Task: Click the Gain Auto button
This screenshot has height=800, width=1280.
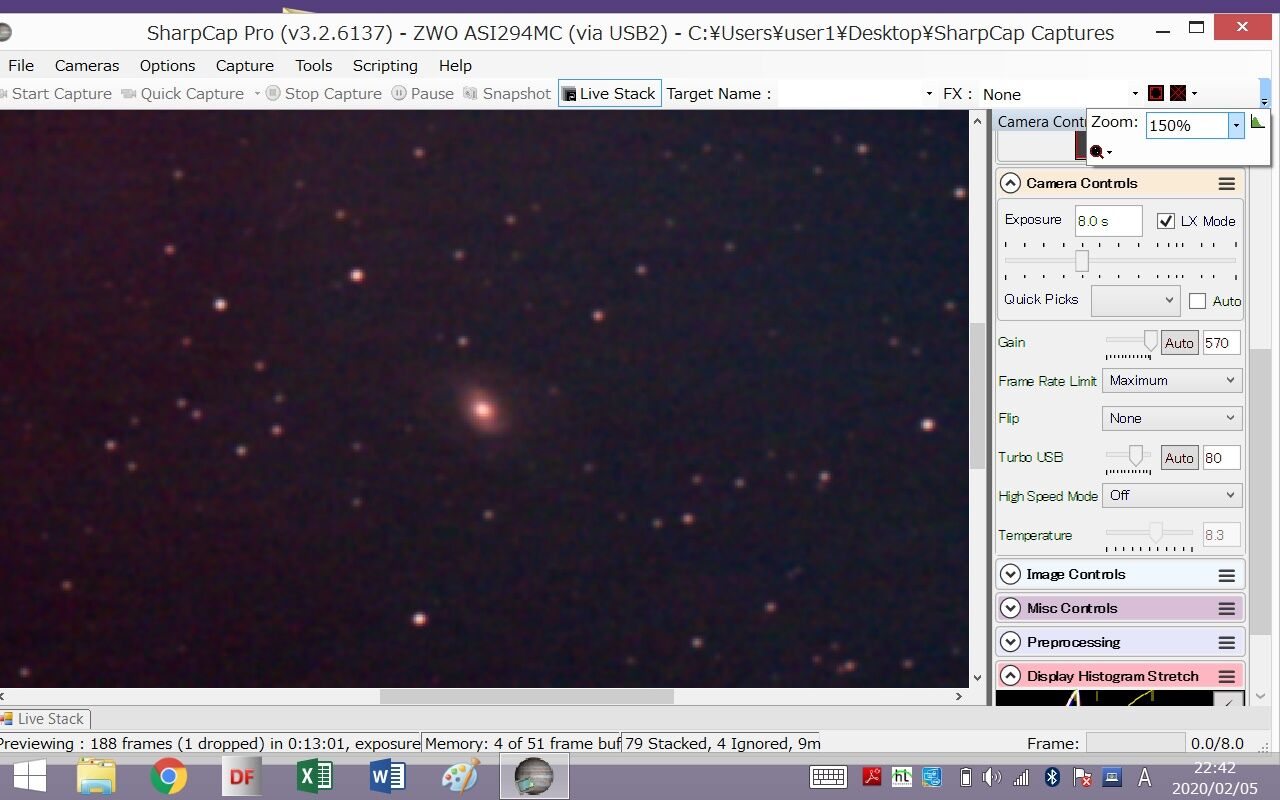Action: 1179,343
